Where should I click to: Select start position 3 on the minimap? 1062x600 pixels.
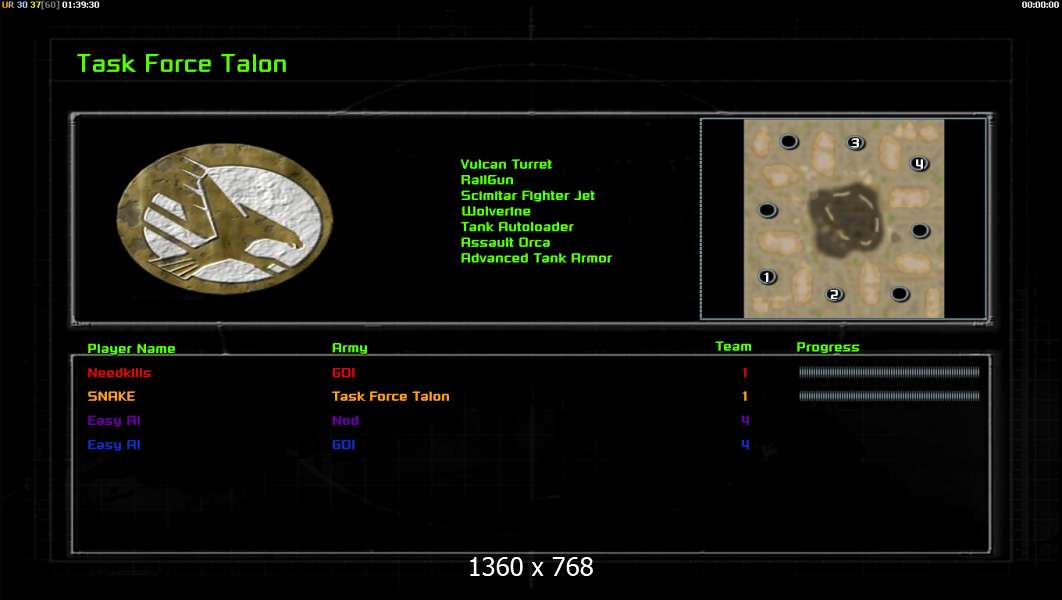pos(855,143)
